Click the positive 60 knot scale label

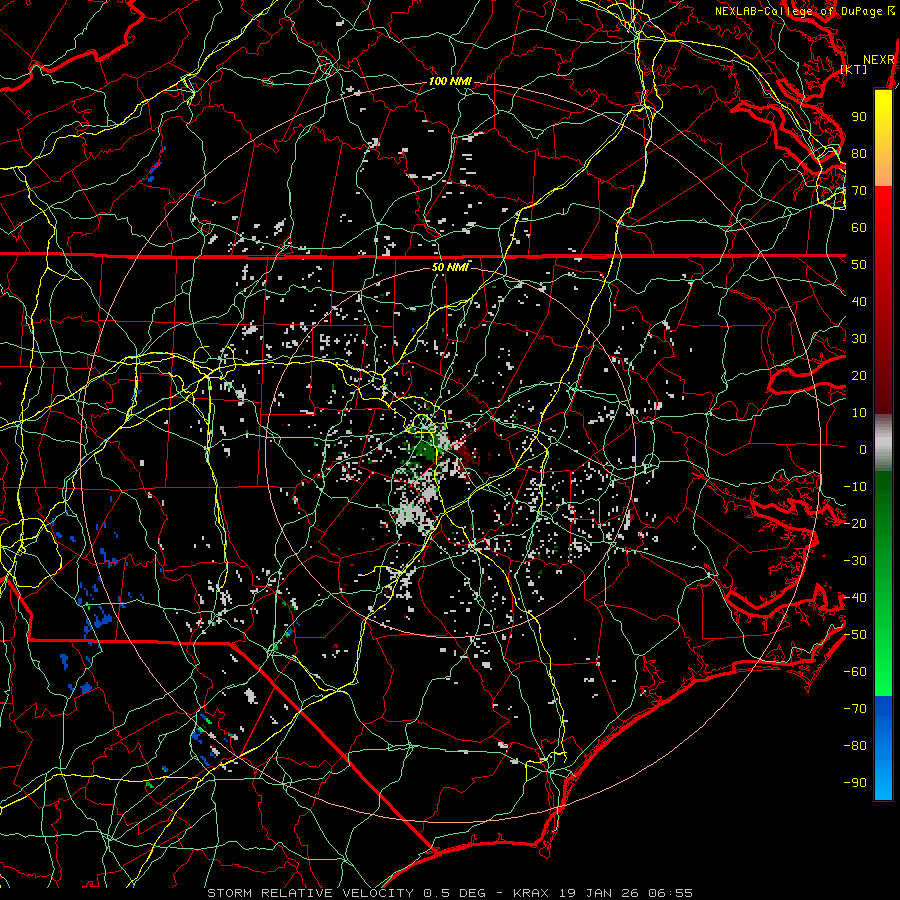(859, 228)
